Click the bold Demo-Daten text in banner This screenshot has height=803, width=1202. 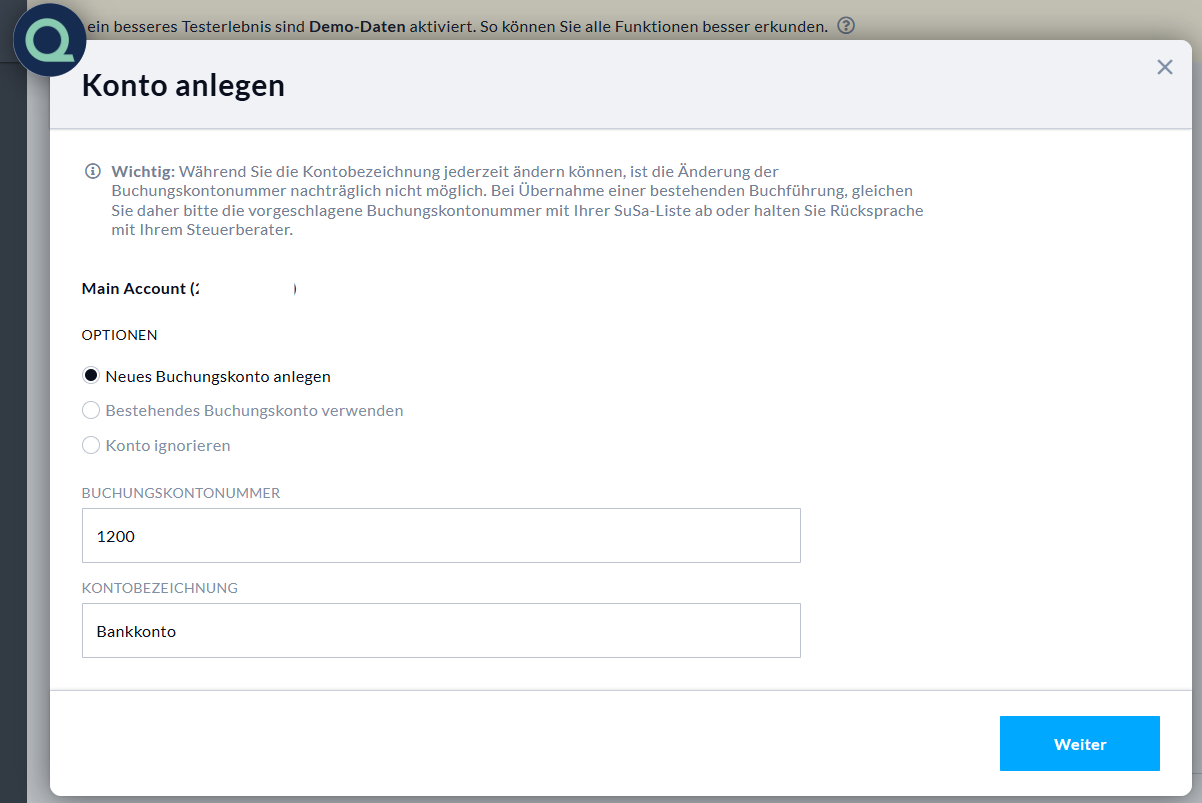[357, 27]
